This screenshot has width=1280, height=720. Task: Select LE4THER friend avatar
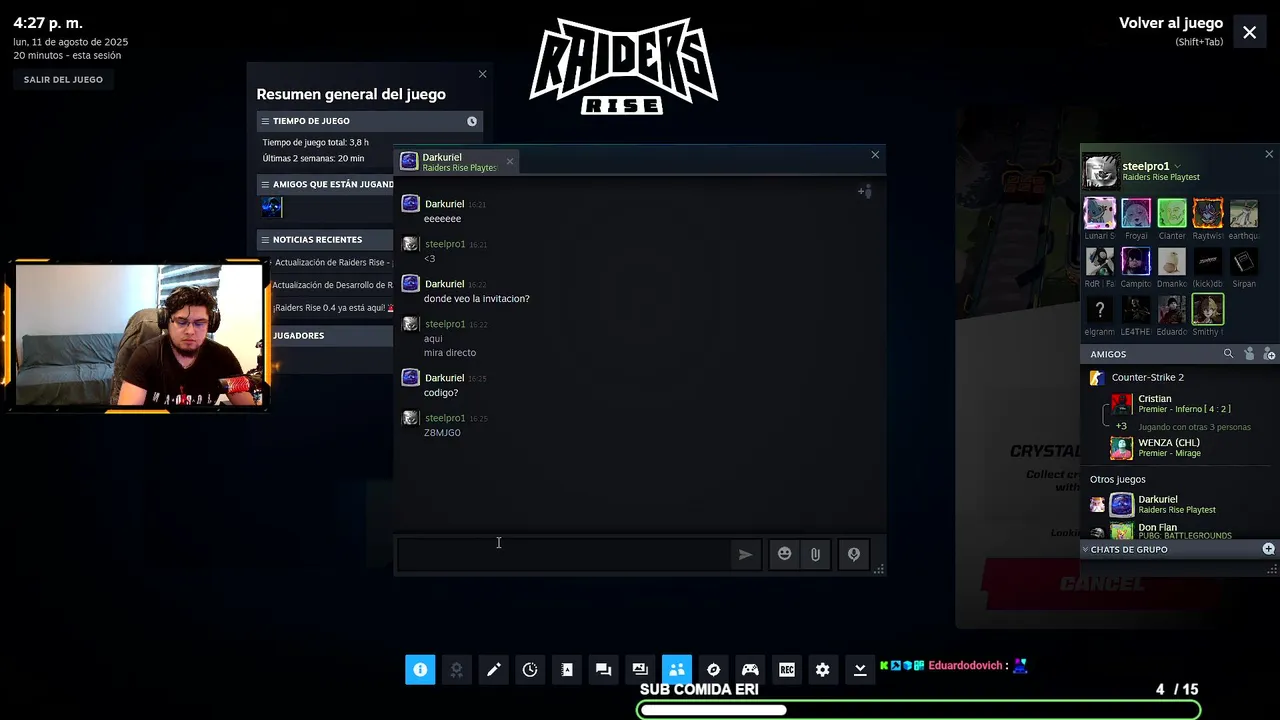[x=1136, y=309]
